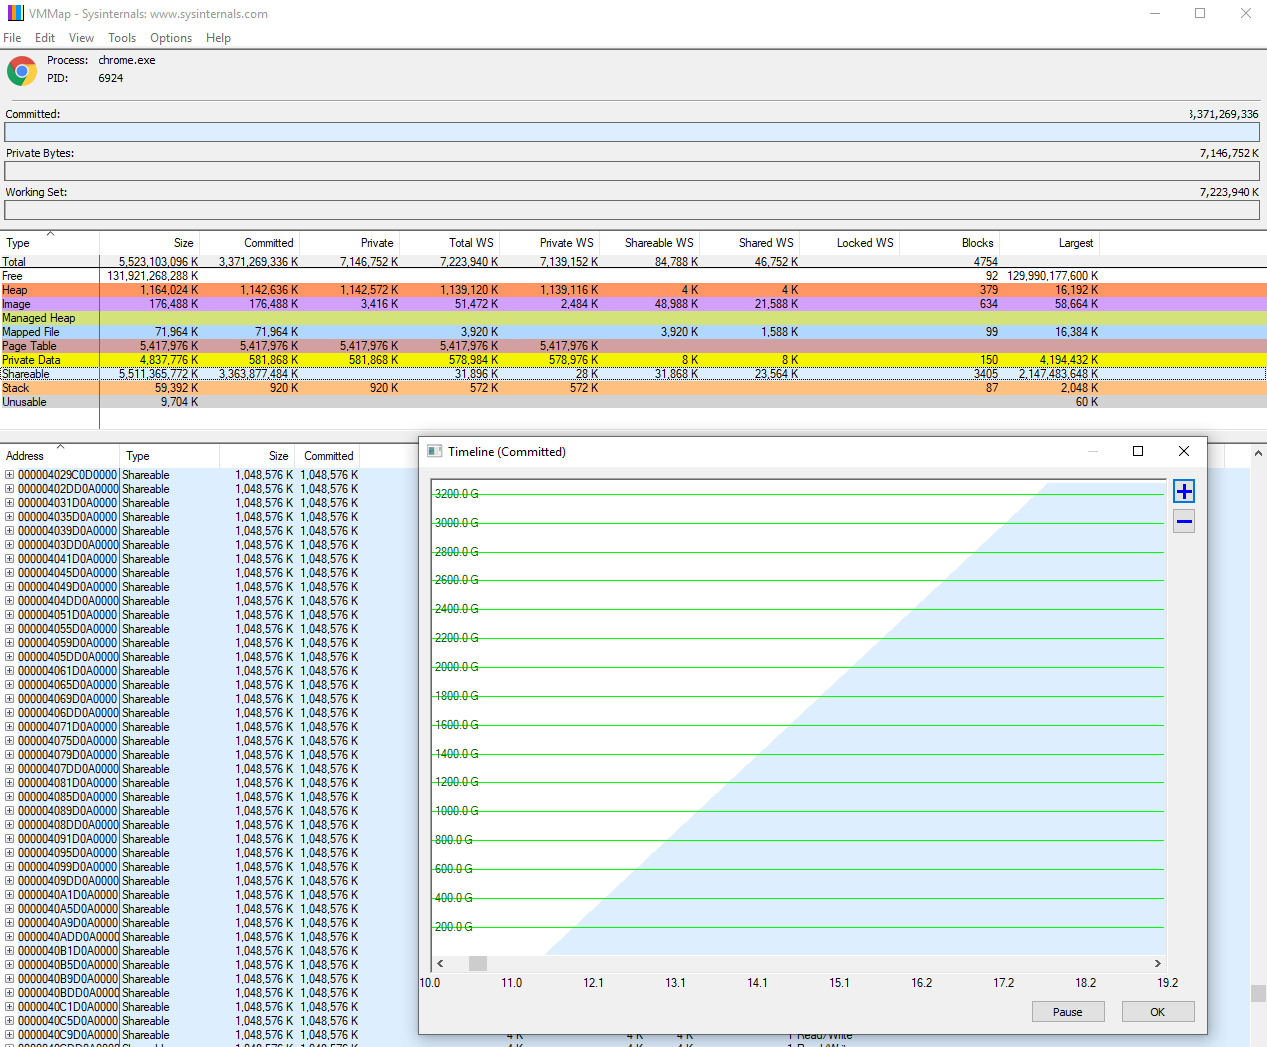Click the plus zoom-in icon in Timeline

[x=1184, y=491]
